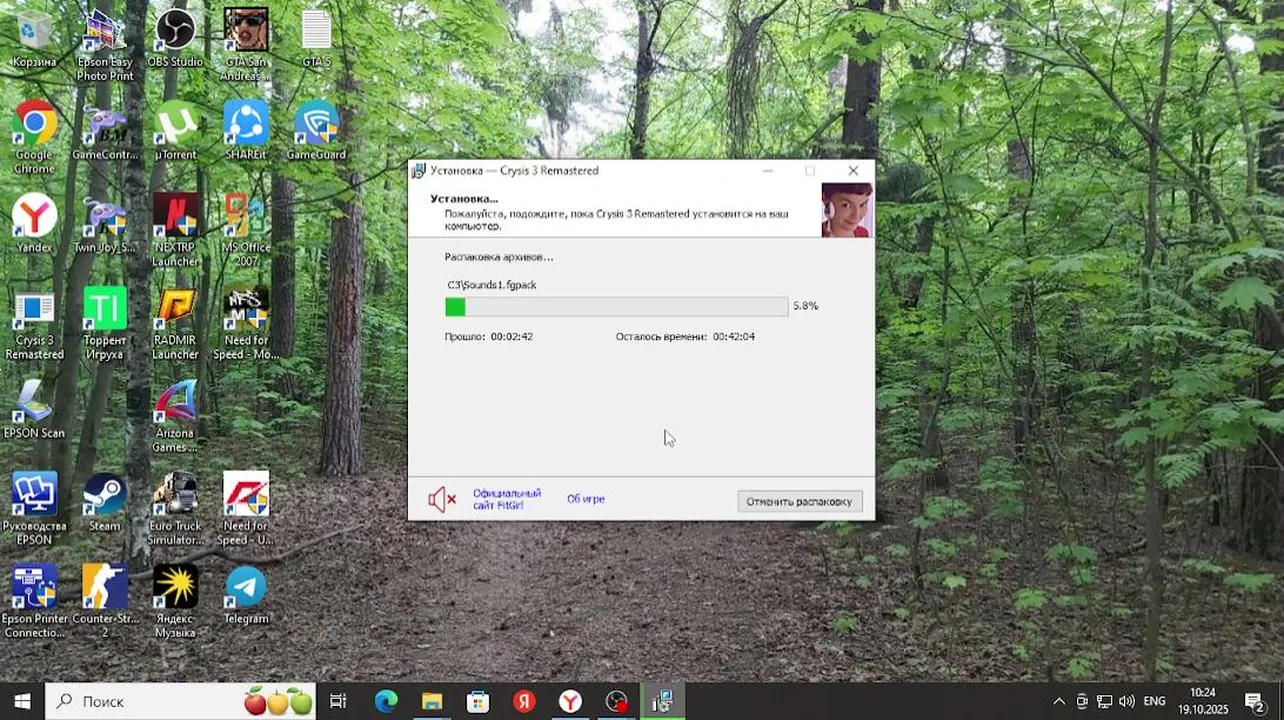Open the Windows Start menu
The image size is (1284, 720).
click(22, 702)
